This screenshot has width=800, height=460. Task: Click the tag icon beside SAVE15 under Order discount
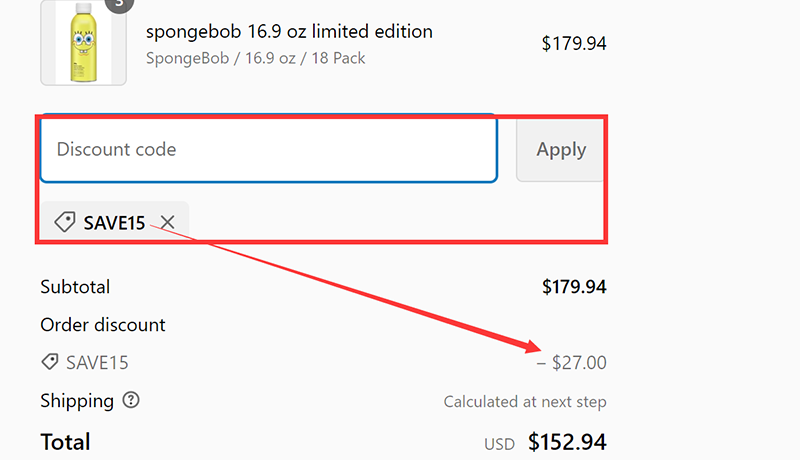tap(49, 363)
